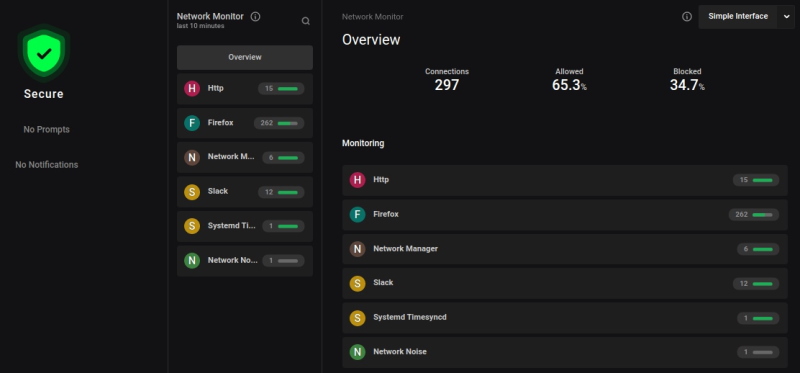Screen dimensions: 800x373
Task: Click the Http 15 connection badge in Monitoring
Action: tap(756, 180)
